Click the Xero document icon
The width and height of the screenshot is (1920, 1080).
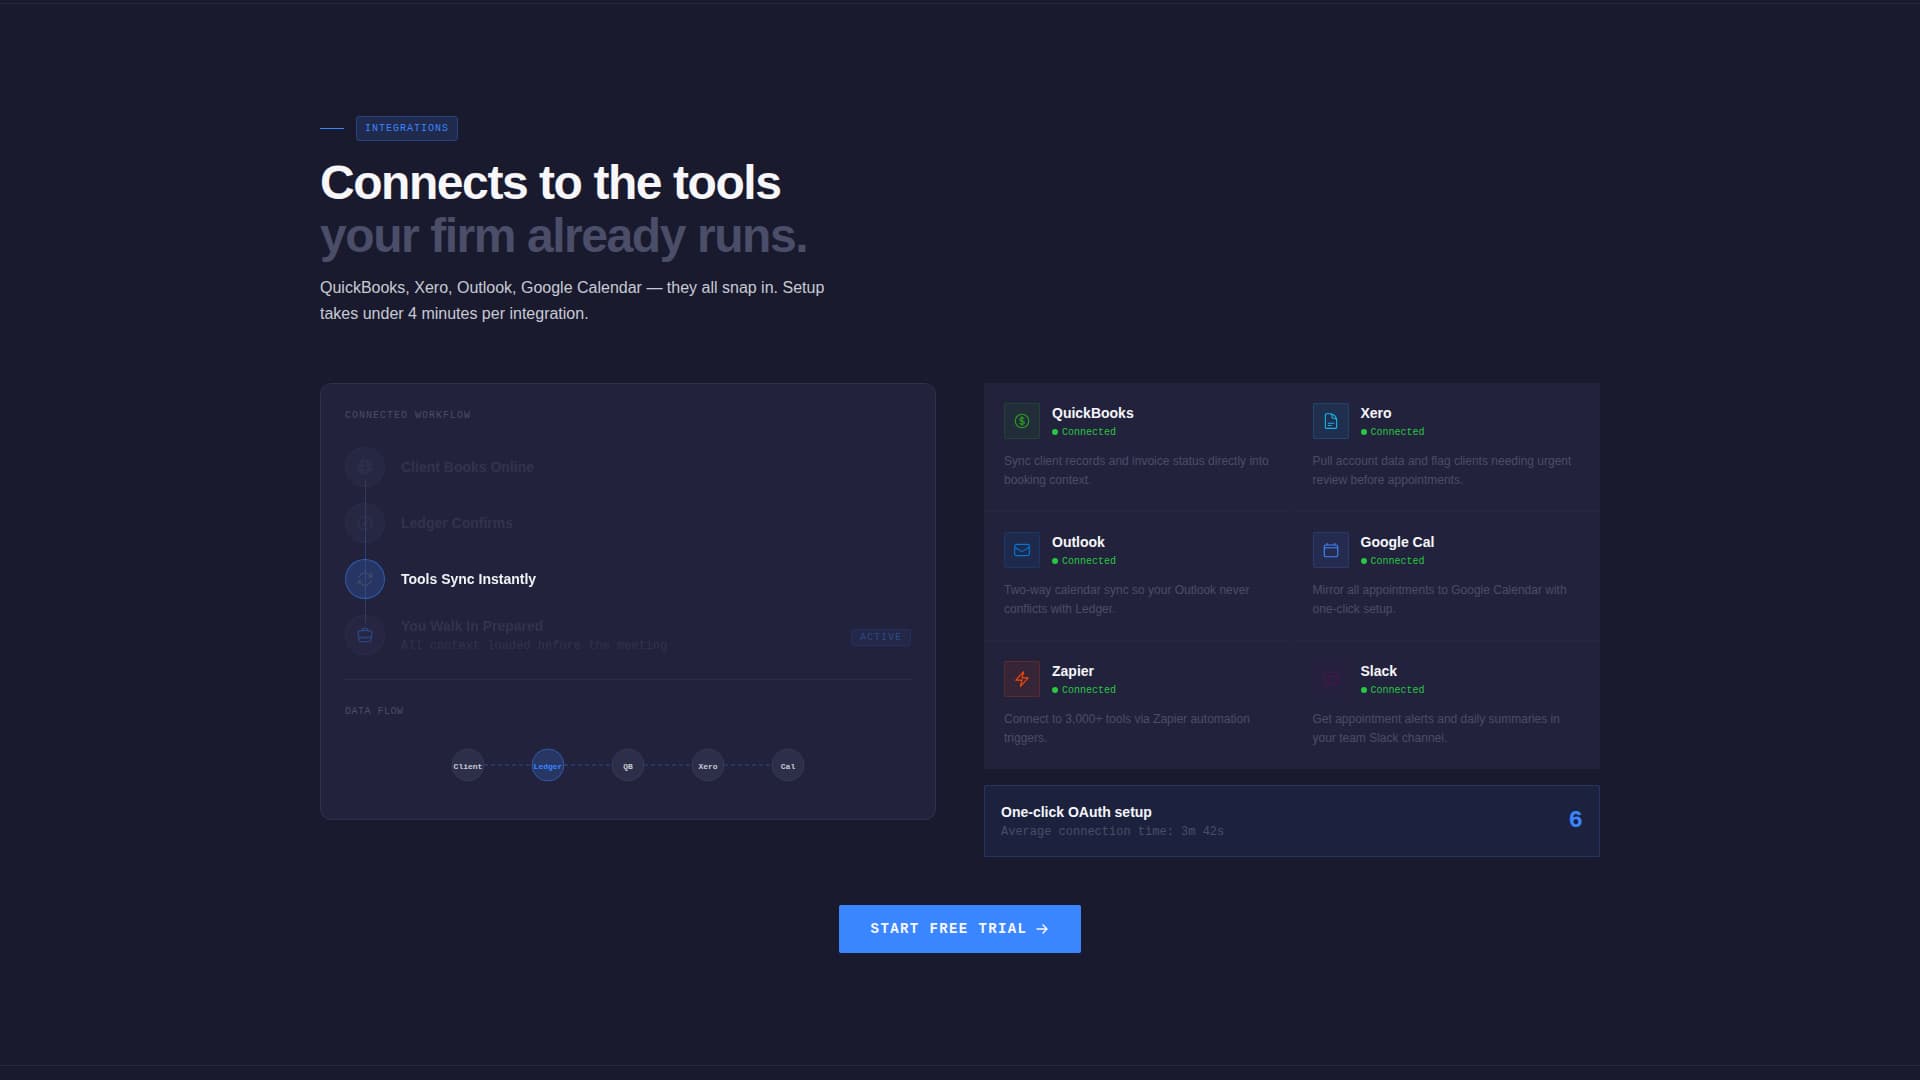tap(1330, 421)
